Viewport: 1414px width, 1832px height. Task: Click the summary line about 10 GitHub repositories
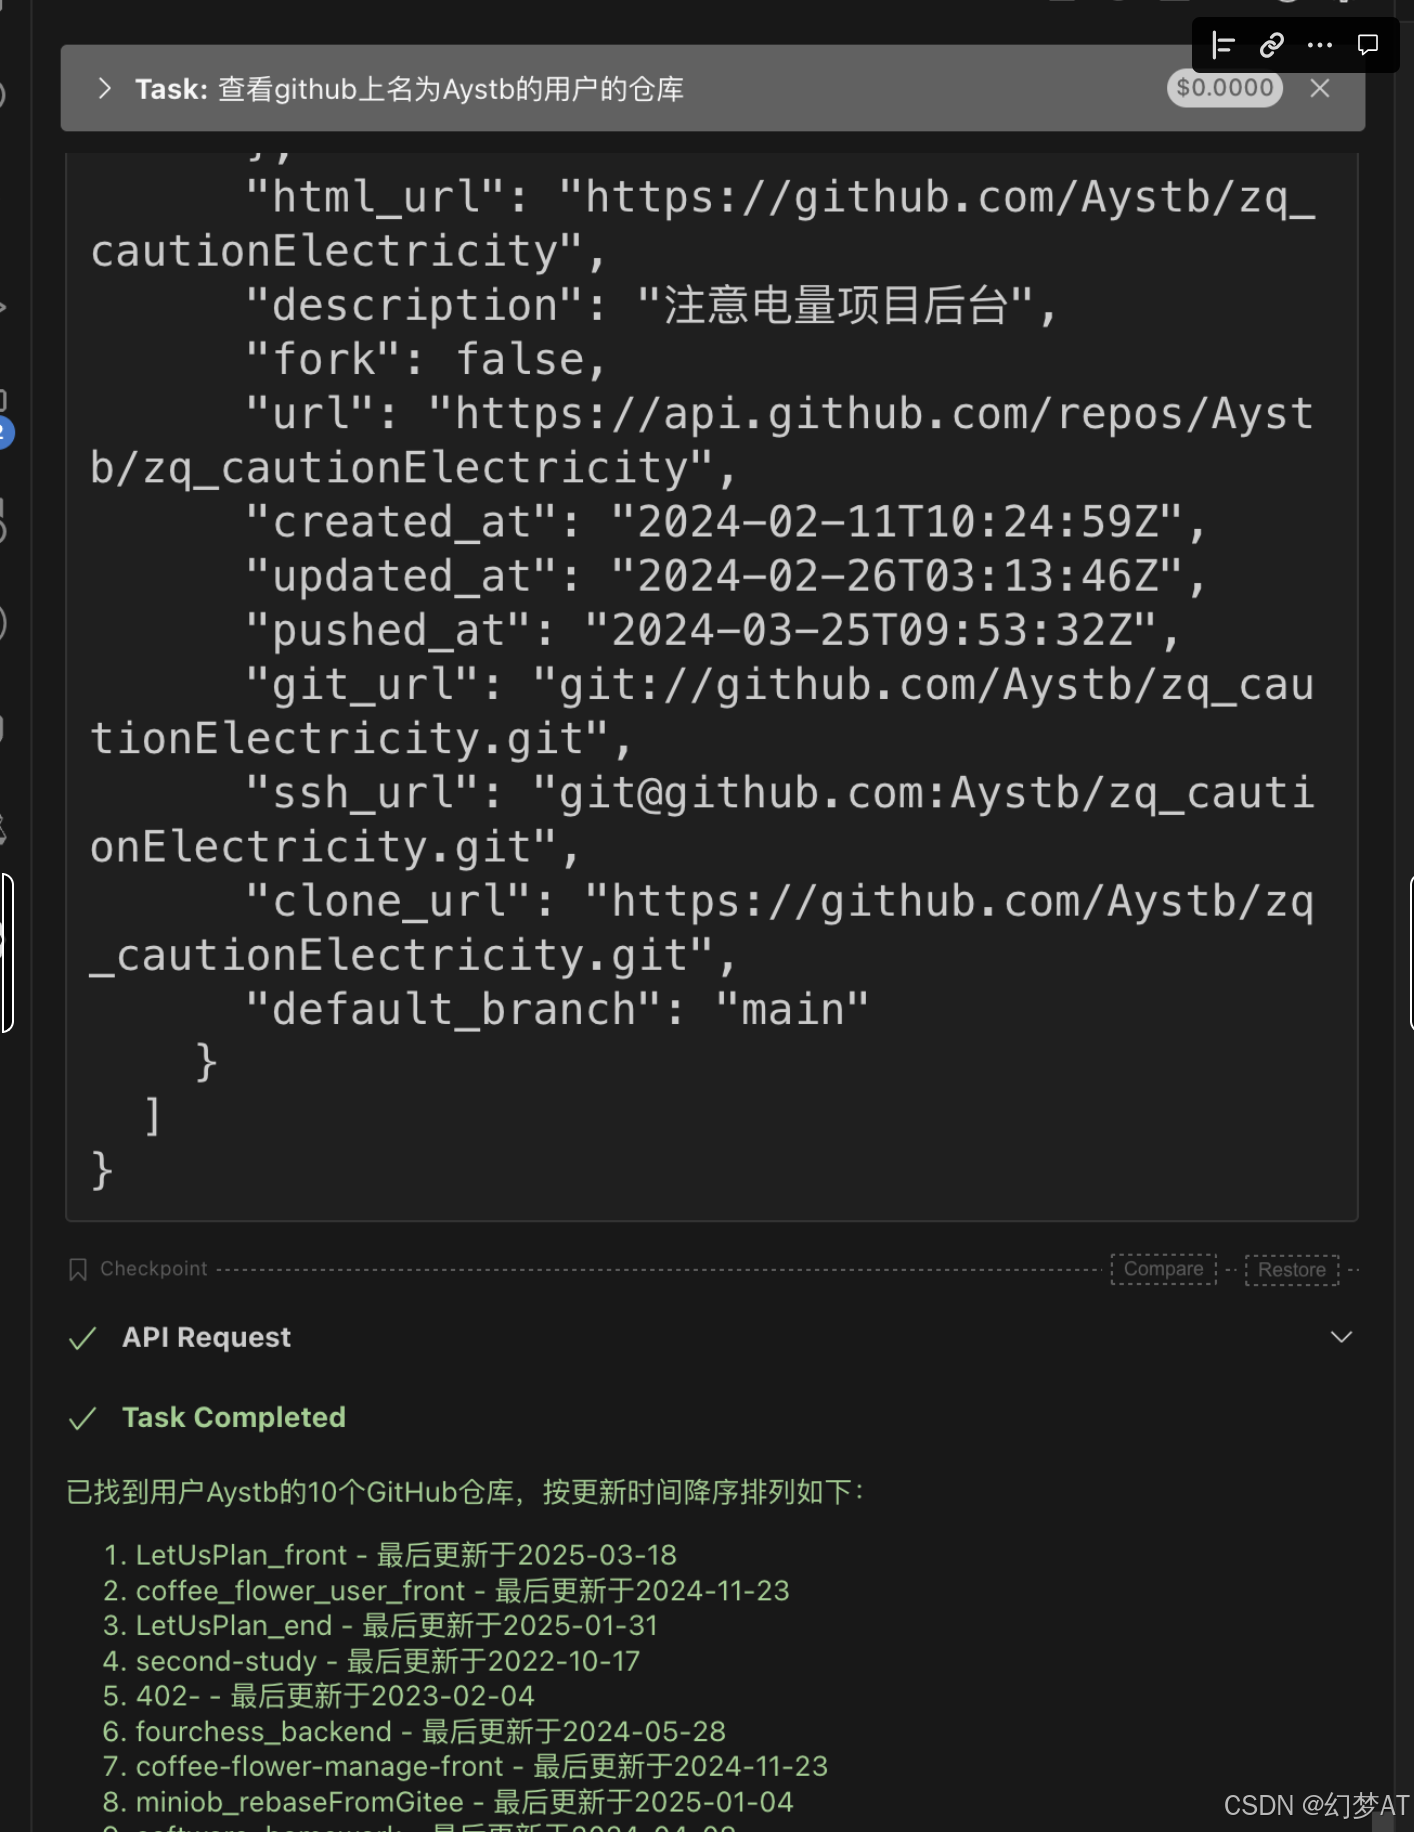click(465, 1492)
